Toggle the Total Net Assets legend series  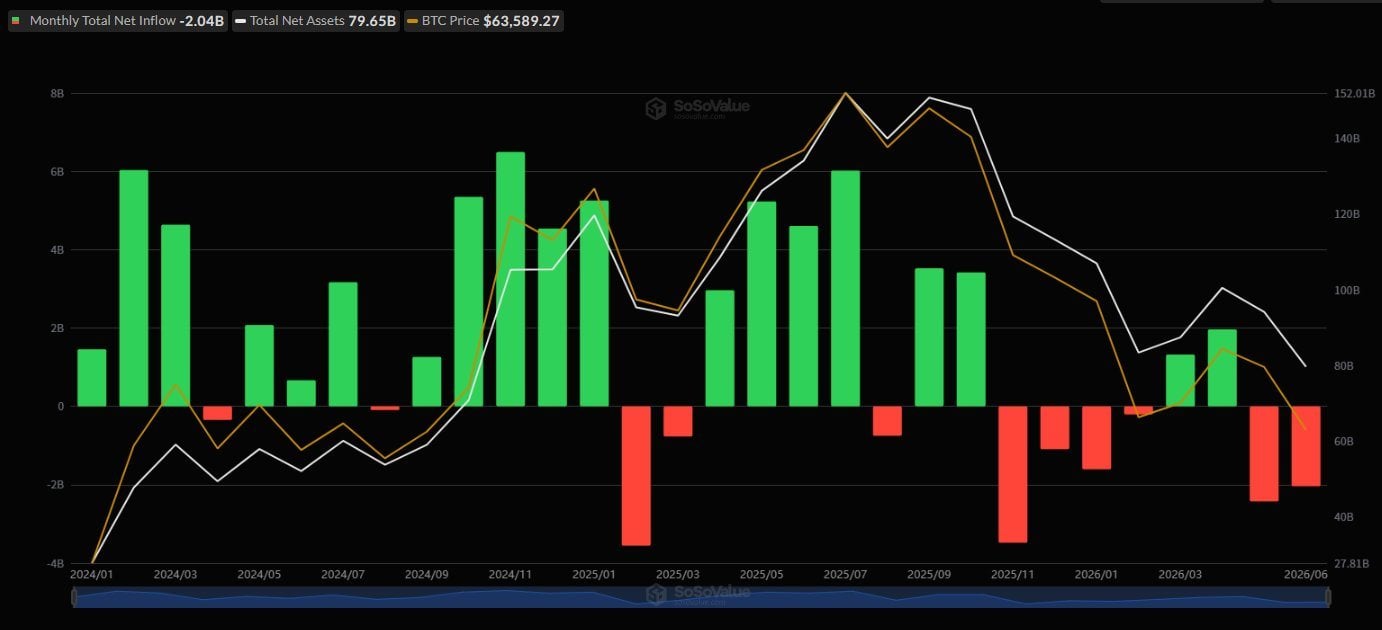click(316, 20)
